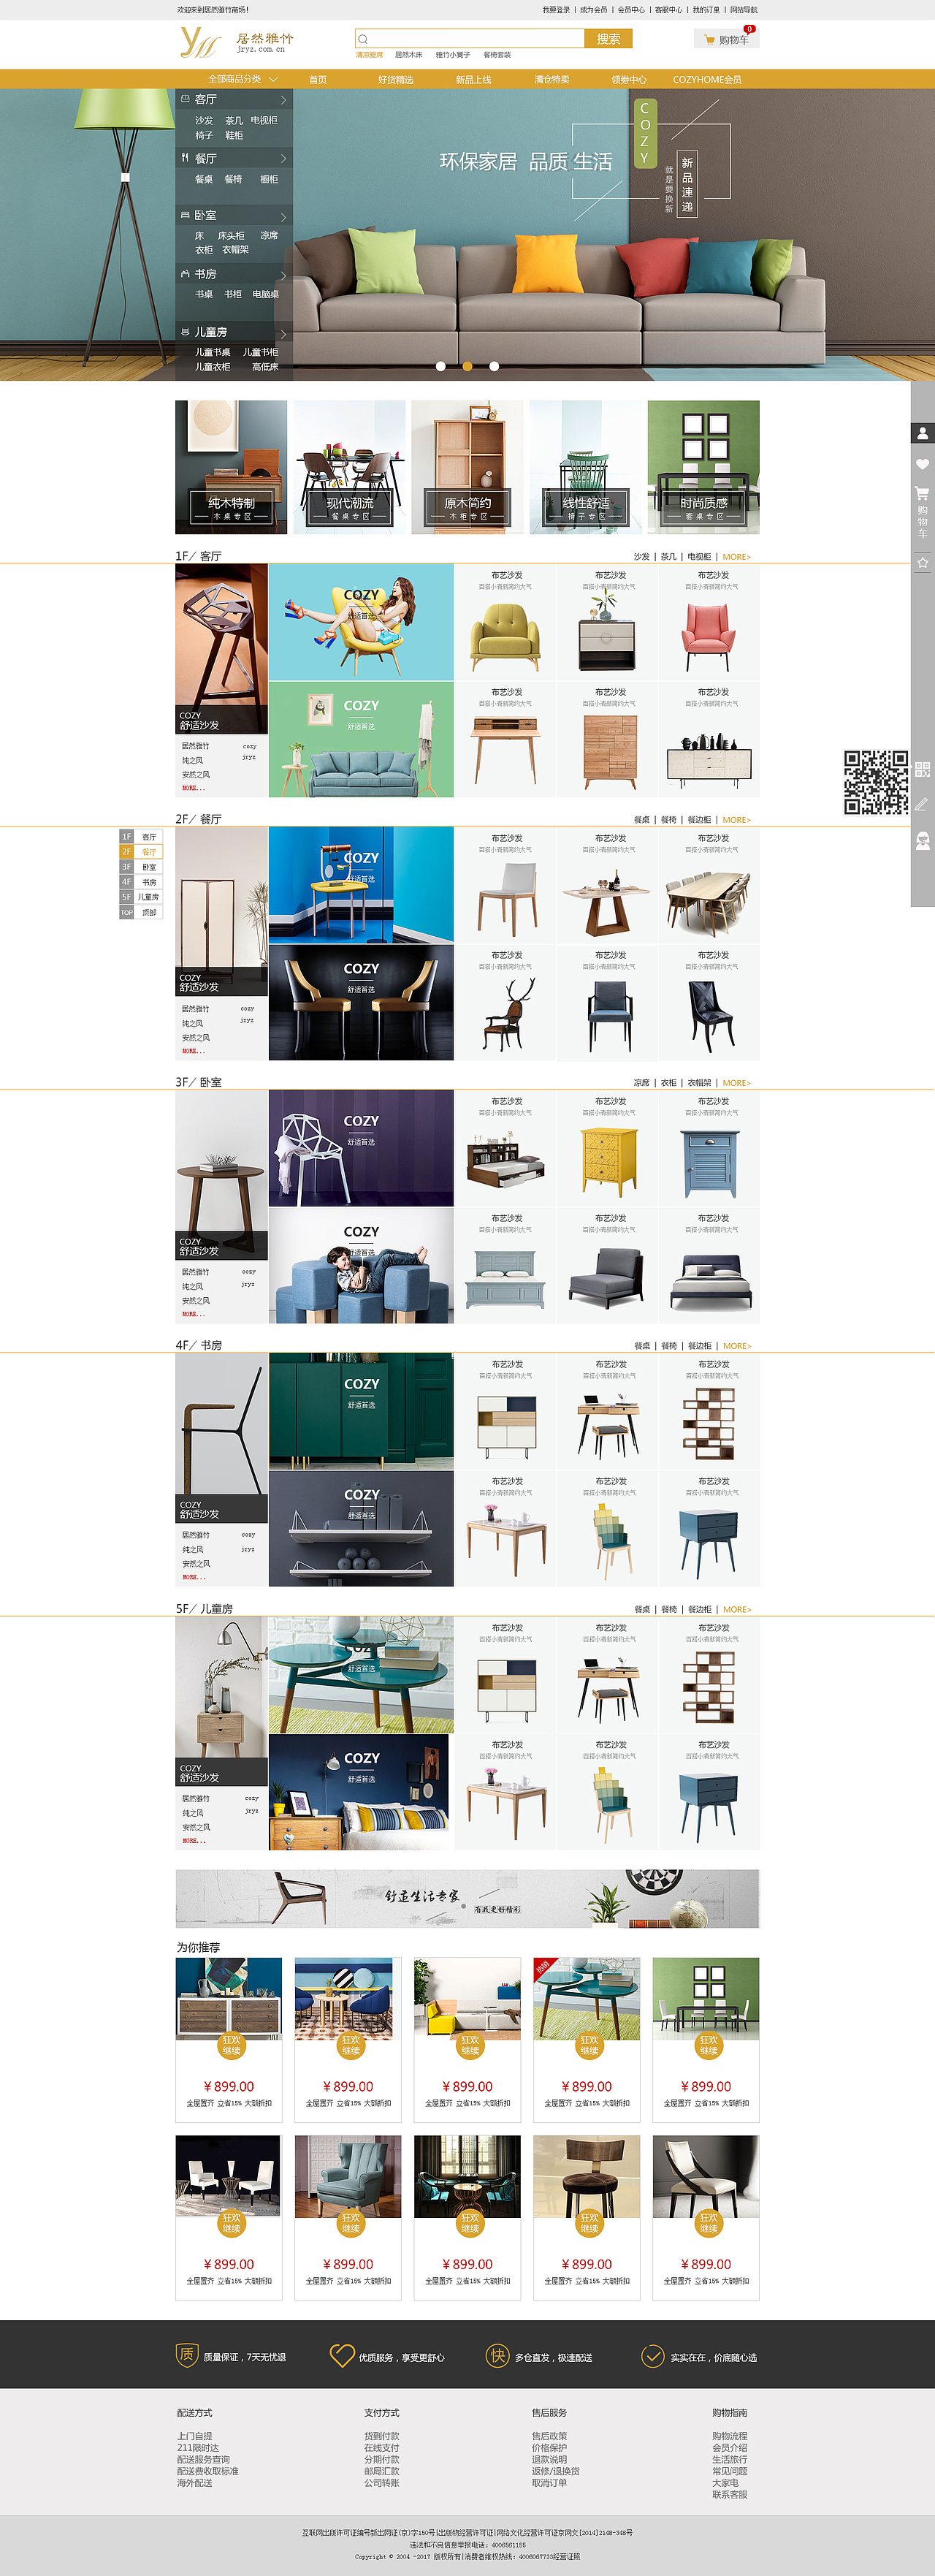Select the first carousel dot indicator

coord(441,366)
